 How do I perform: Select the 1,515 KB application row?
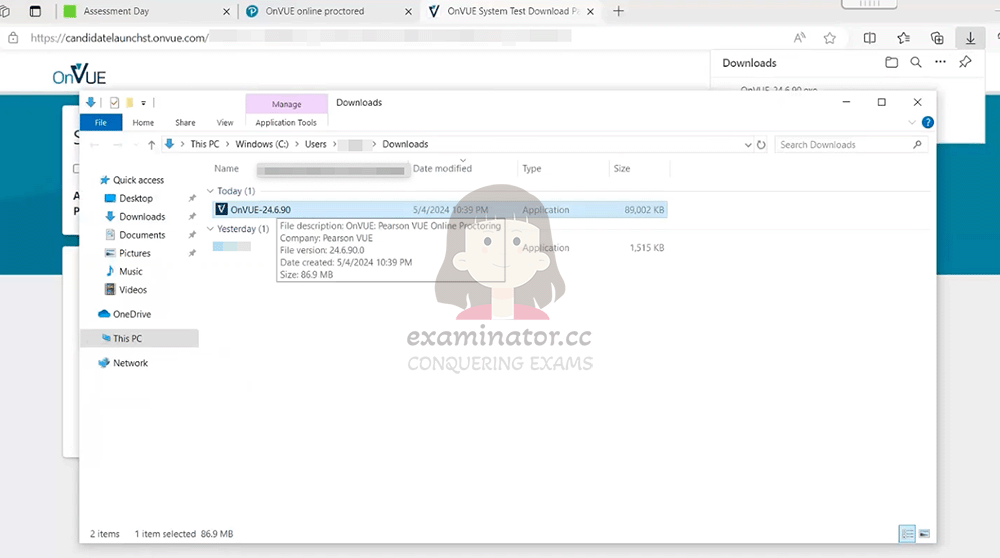[x=440, y=247]
